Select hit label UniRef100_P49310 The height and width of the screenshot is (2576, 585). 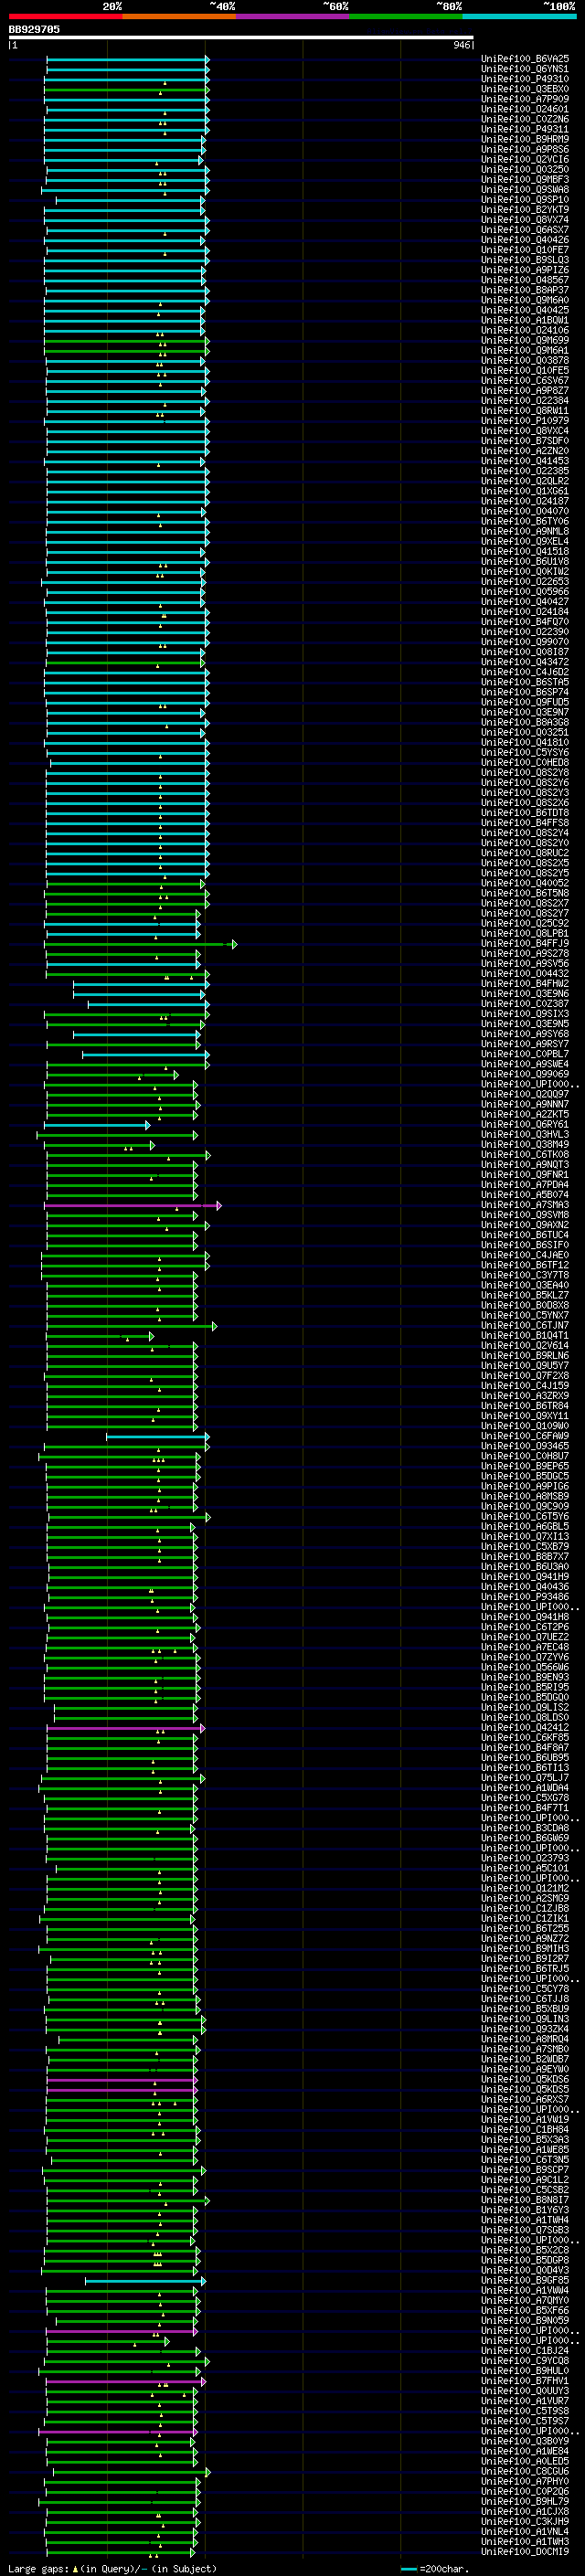[x=525, y=79]
